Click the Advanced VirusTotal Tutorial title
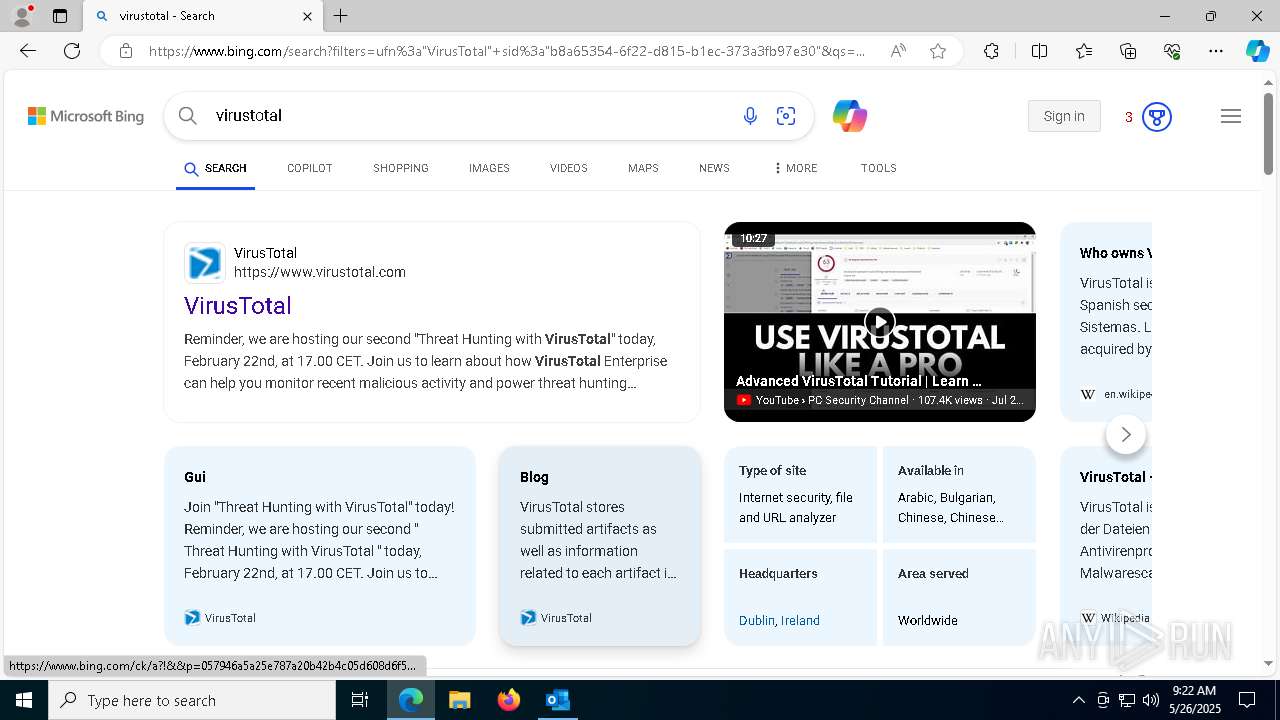 (x=859, y=381)
